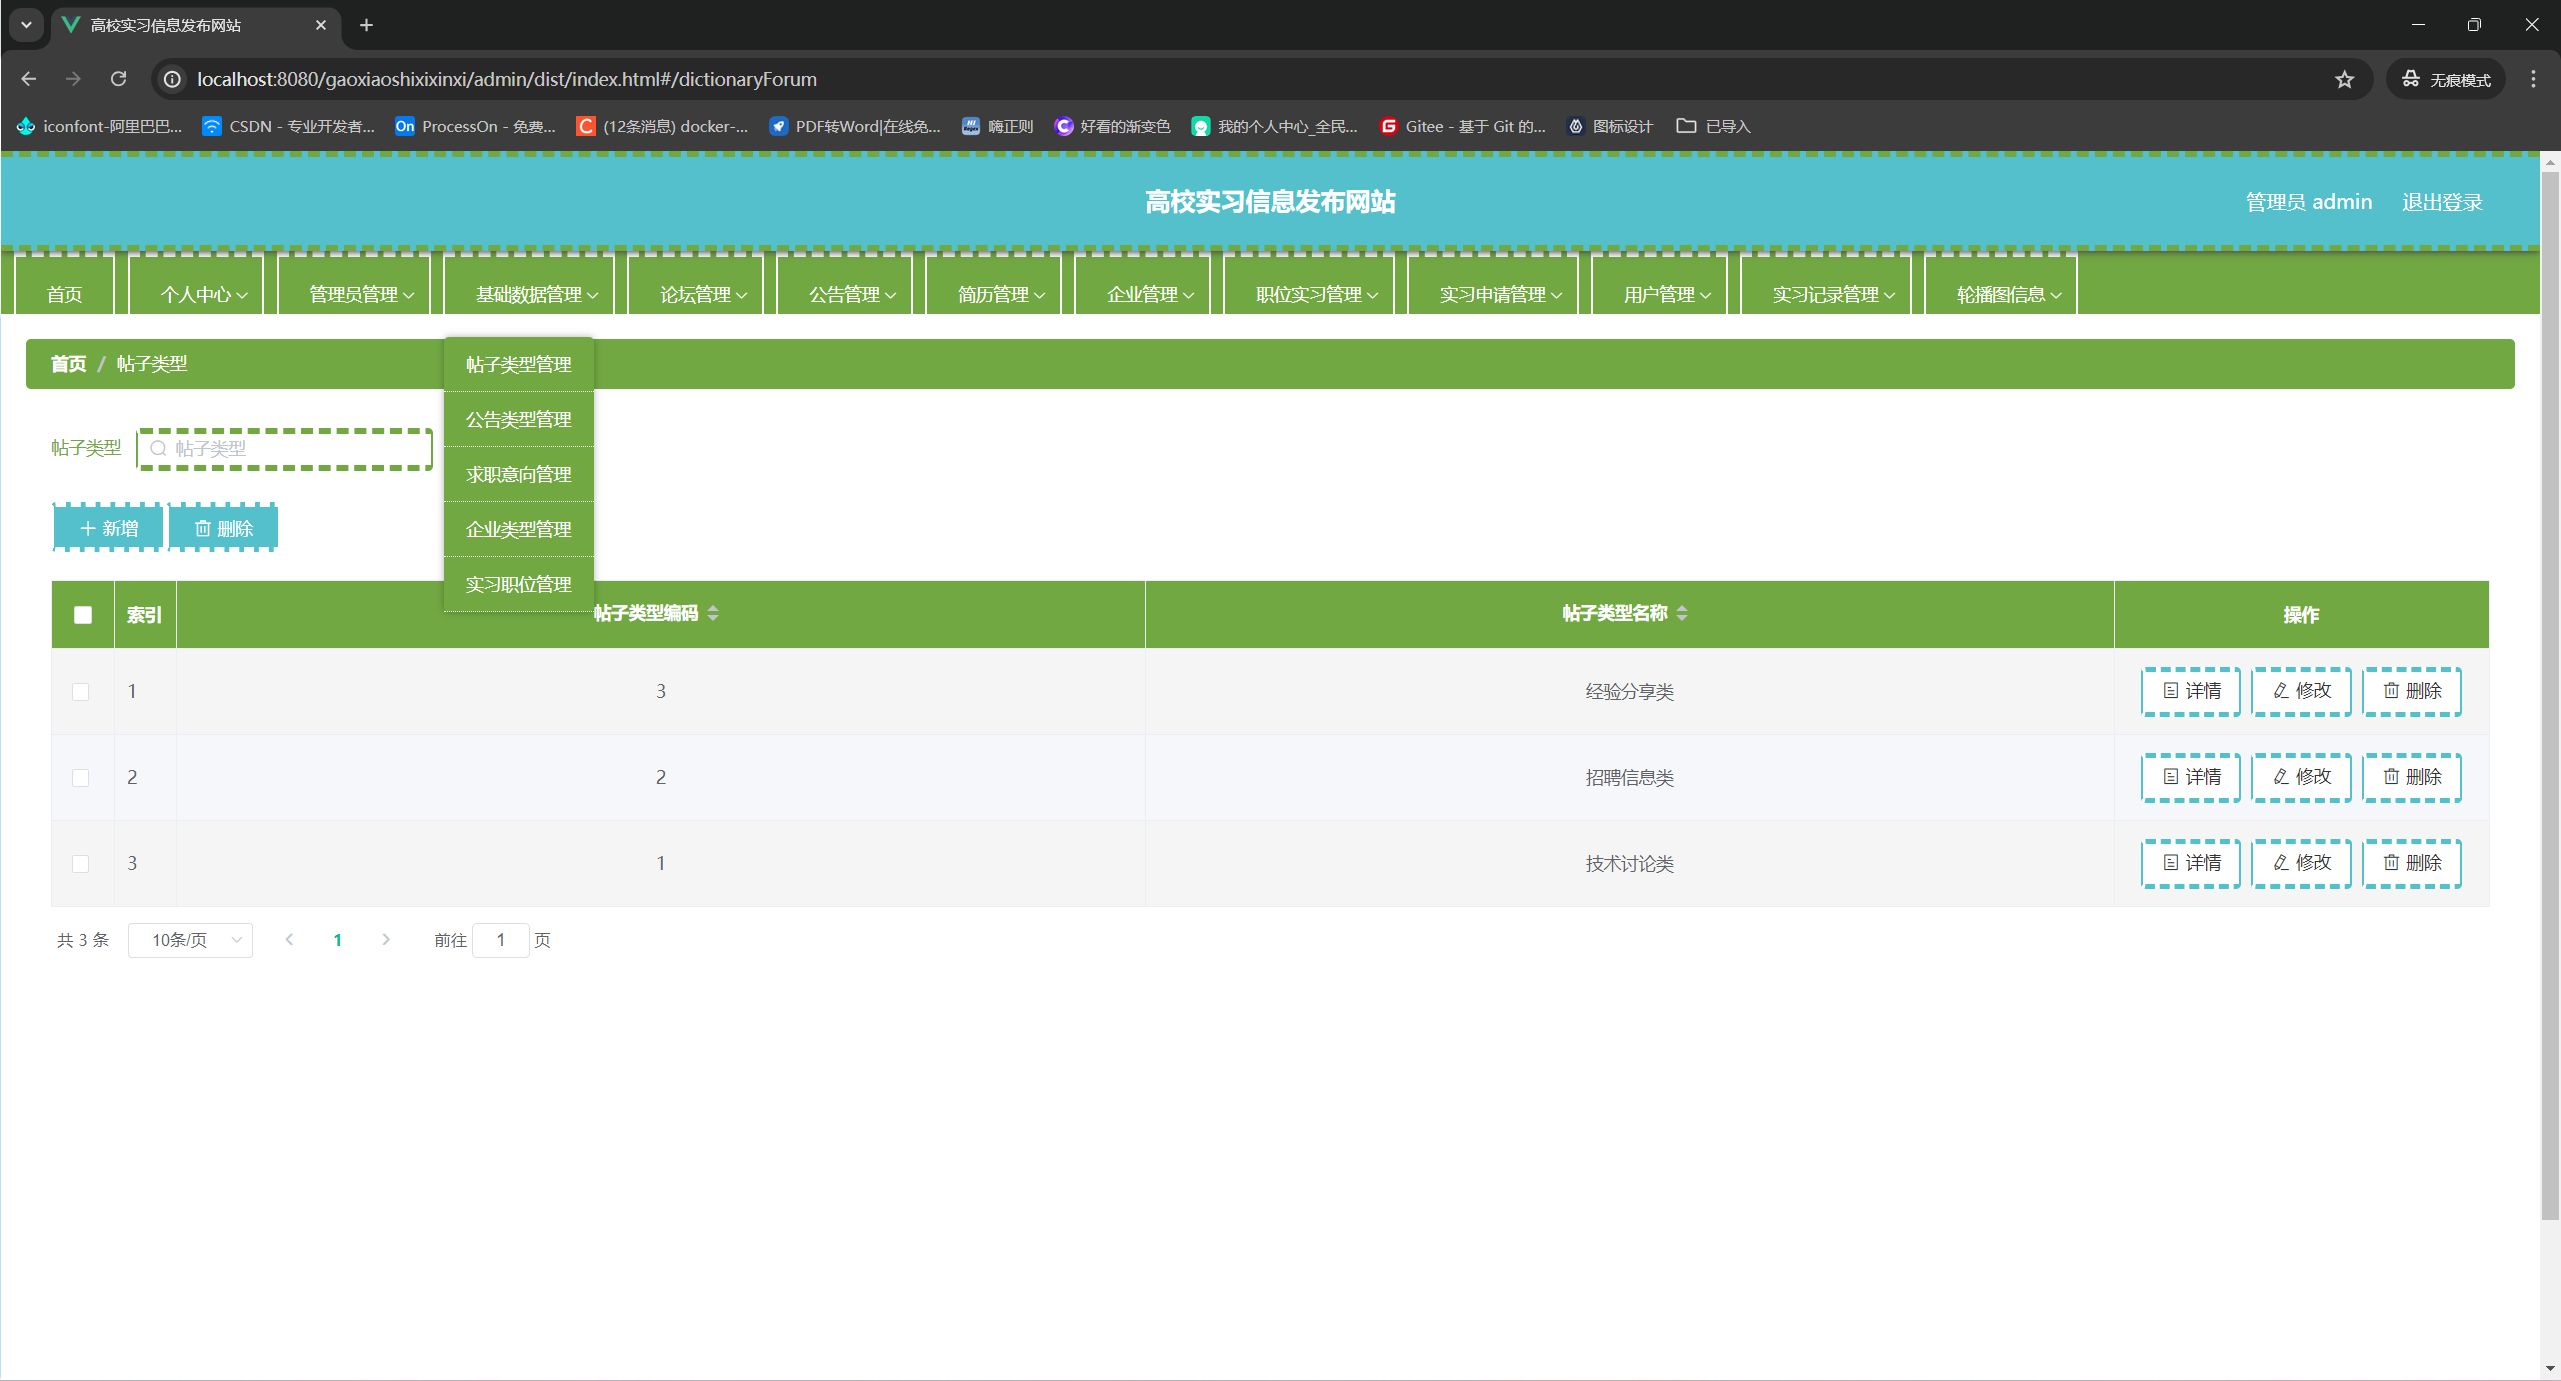2561x1381 pixels.
Task: Reload the page with the refresh icon
Action: point(118,79)
